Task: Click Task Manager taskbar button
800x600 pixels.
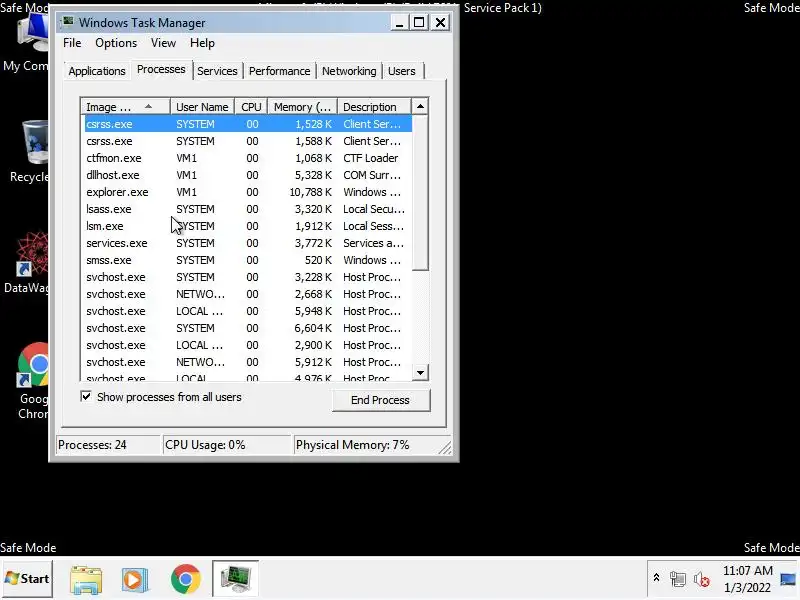Action: tap(235, 579)
